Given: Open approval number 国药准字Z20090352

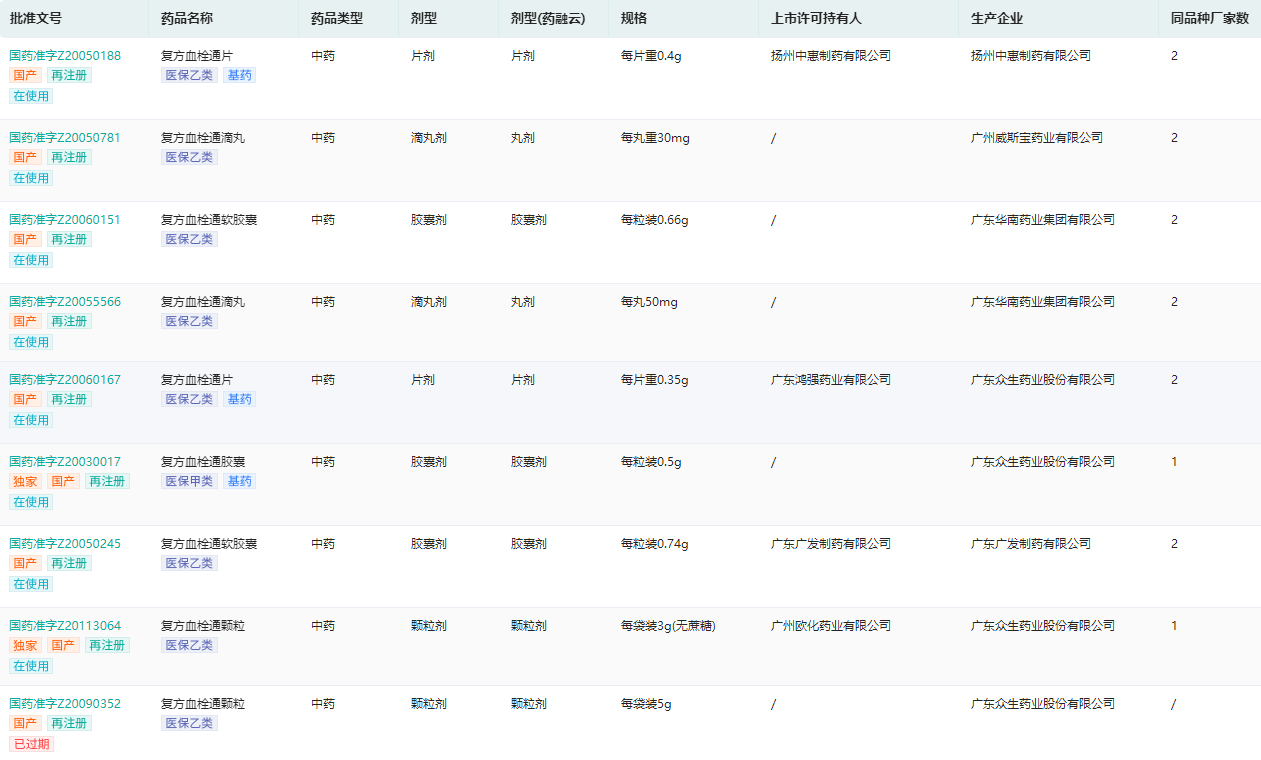Looking at the screenshot, I should (65, 704).
